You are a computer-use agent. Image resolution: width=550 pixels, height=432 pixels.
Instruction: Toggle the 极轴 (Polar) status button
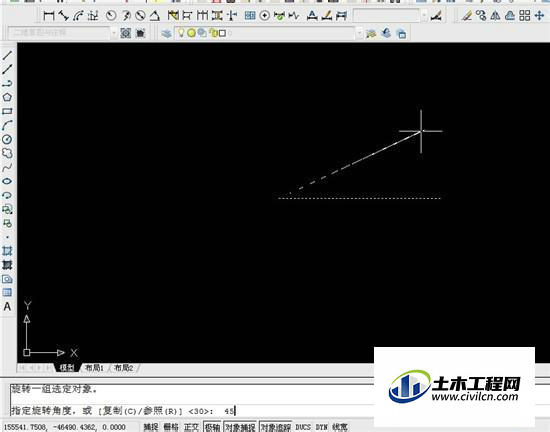point(212,427)
